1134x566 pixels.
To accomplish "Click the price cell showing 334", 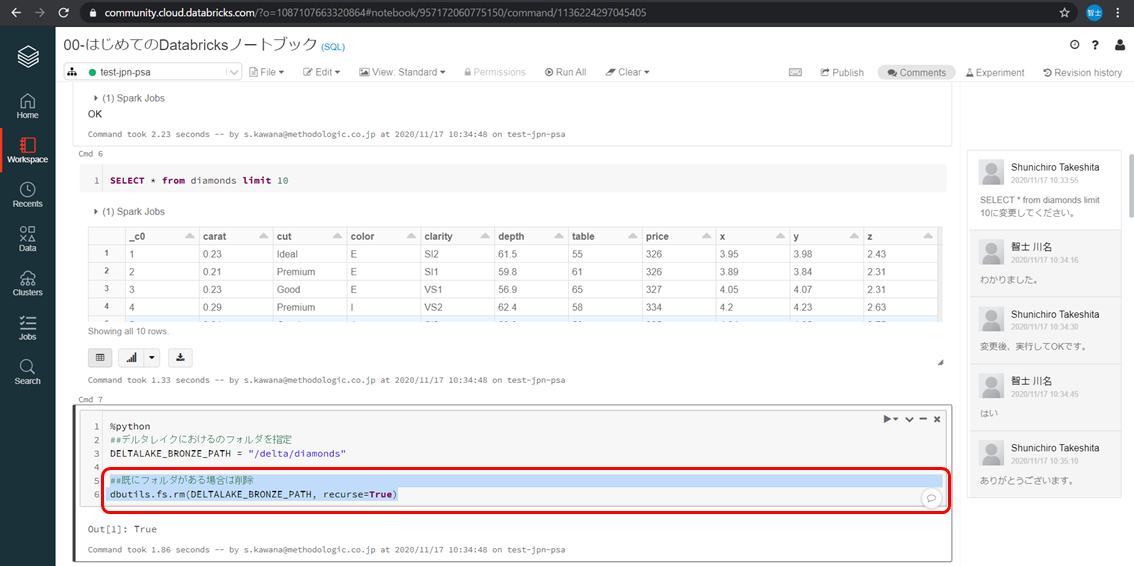I will click(678, 306).
